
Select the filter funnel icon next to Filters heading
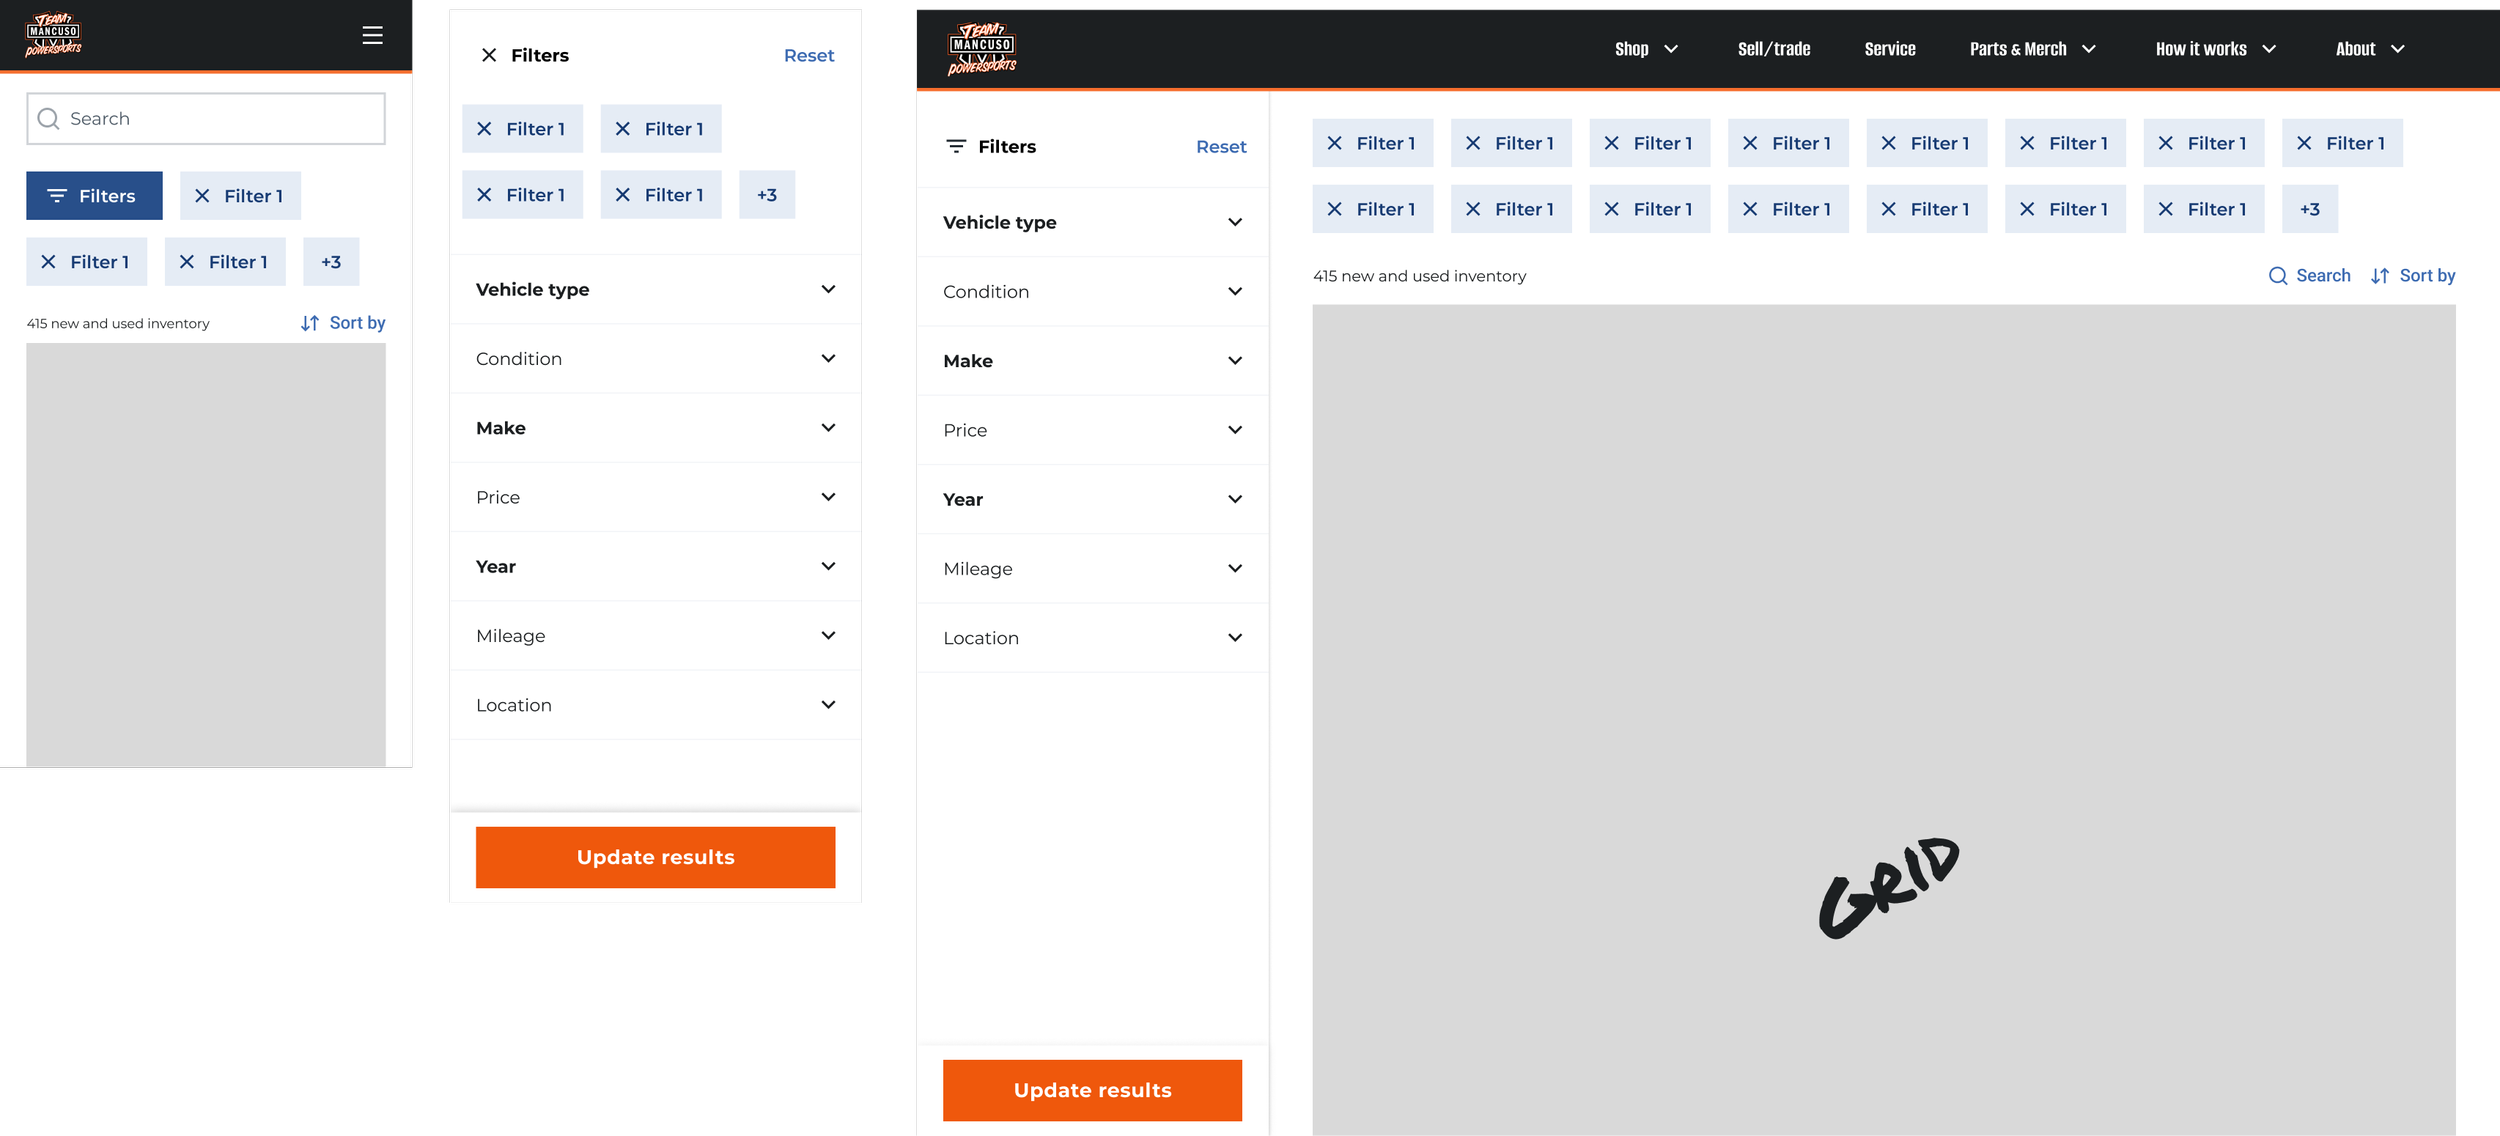pyautogui.click(x=957, y=146)
